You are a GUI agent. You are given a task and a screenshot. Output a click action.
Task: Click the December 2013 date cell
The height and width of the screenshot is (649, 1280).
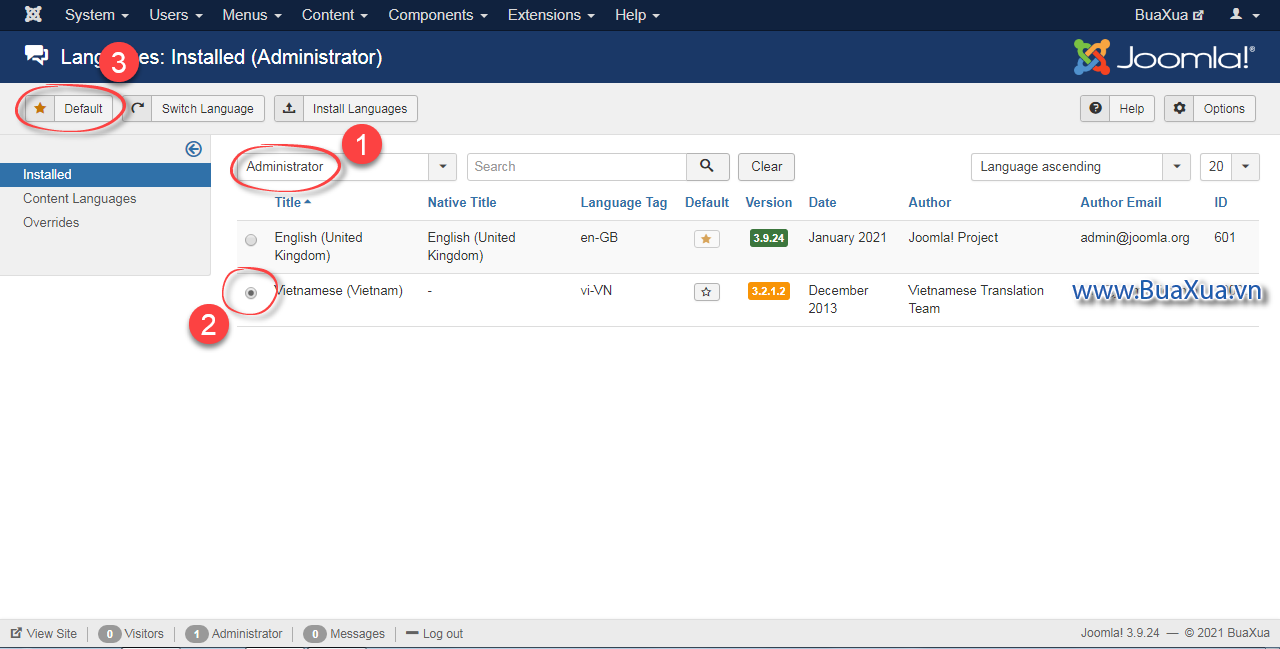point(839,300)
